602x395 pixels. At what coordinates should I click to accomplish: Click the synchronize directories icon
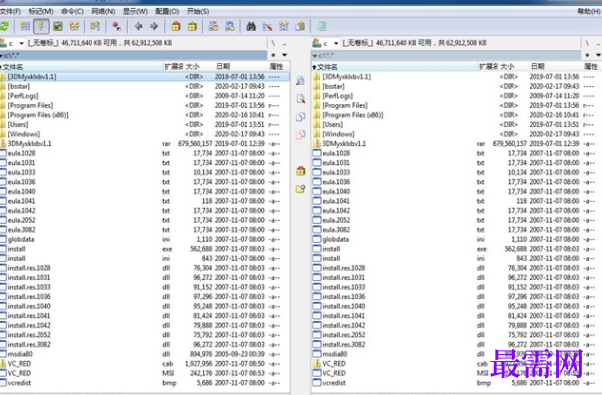[284, 26]
